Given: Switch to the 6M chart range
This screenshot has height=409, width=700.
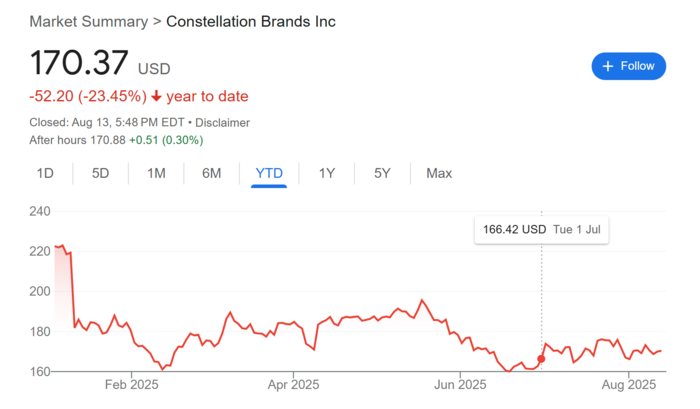Looking at the screenshot, I should click(212, 173).
